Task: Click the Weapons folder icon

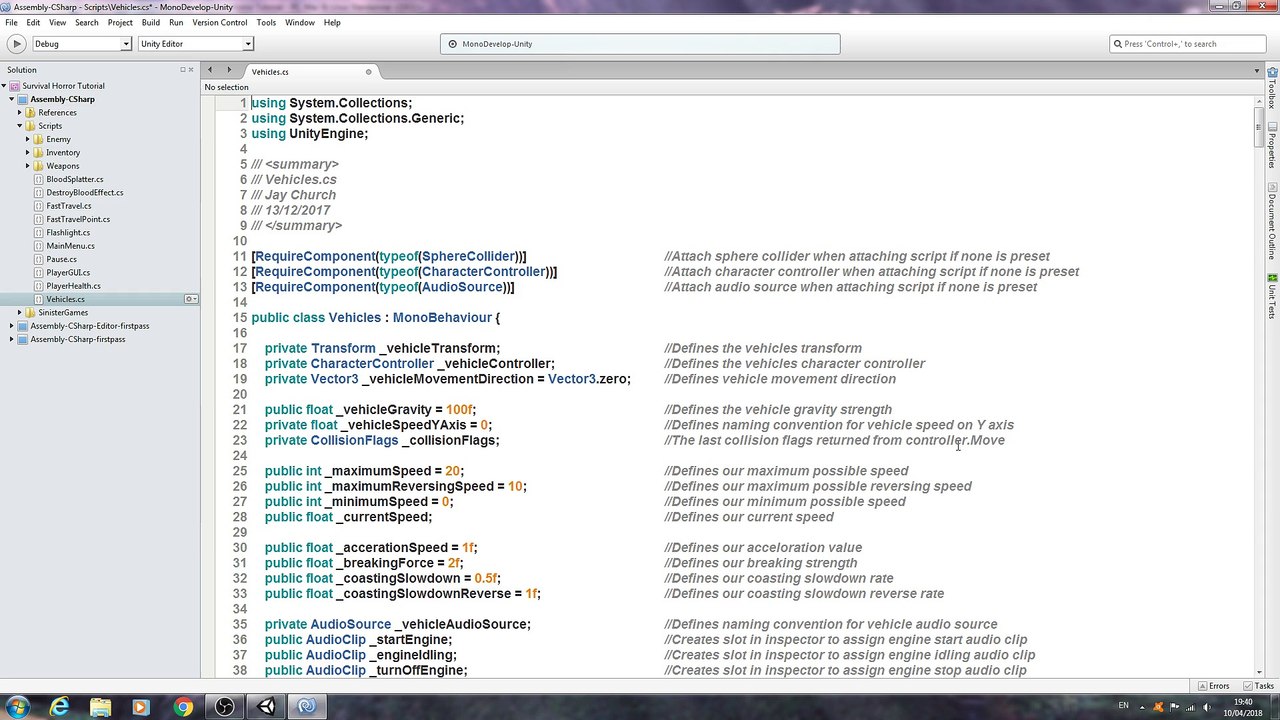Action: pos(38,166)
